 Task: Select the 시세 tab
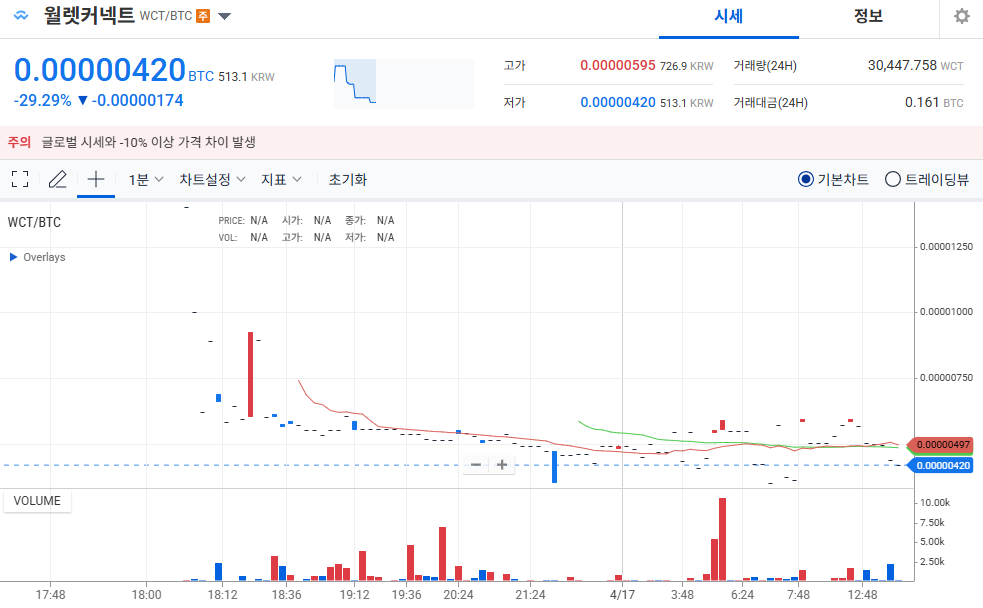point(727,17)
